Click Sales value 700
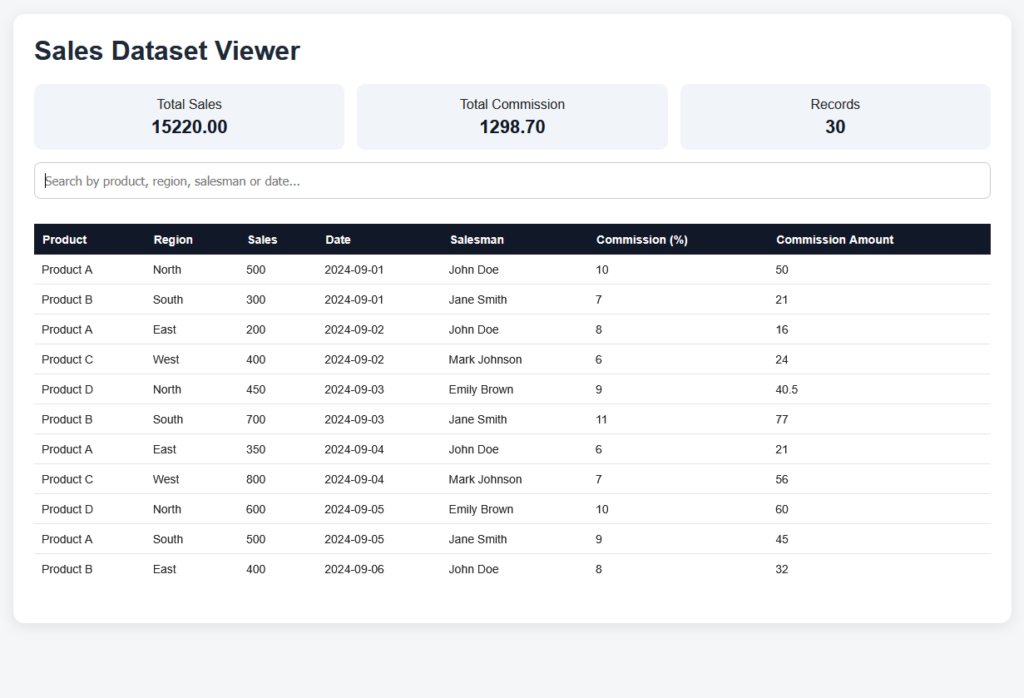 [x=256, y=420]
